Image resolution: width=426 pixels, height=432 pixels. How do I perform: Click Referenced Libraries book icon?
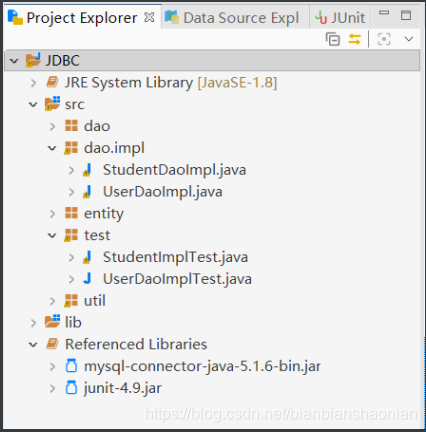tap(52, 344)
